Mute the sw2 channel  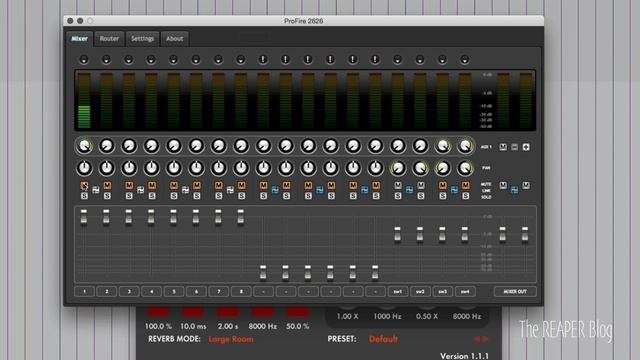[421, 186]
